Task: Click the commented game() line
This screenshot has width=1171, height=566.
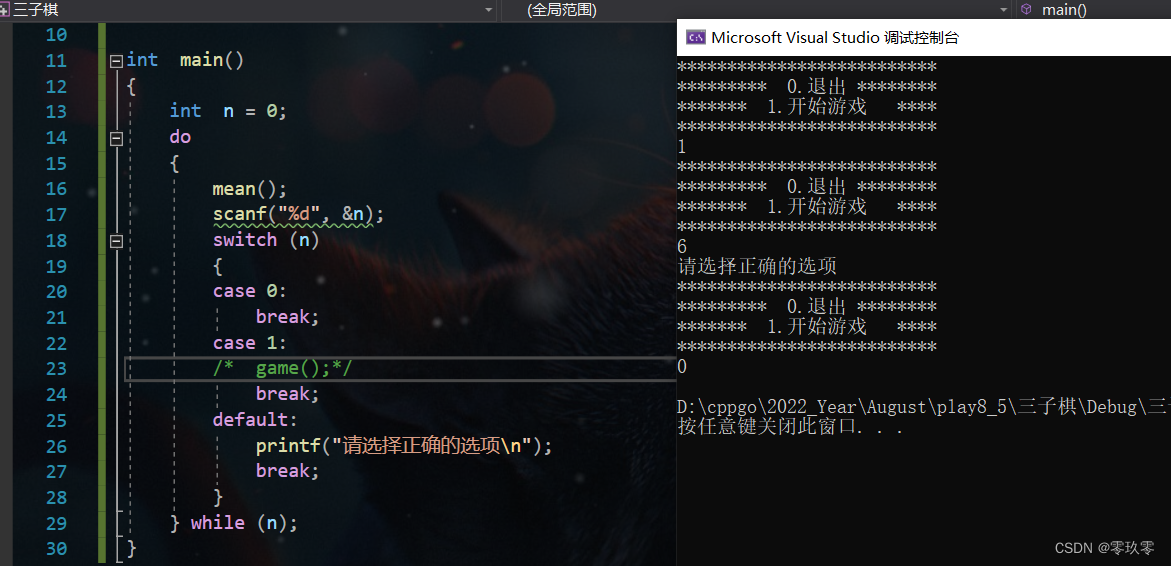Action: click(283, 369)
